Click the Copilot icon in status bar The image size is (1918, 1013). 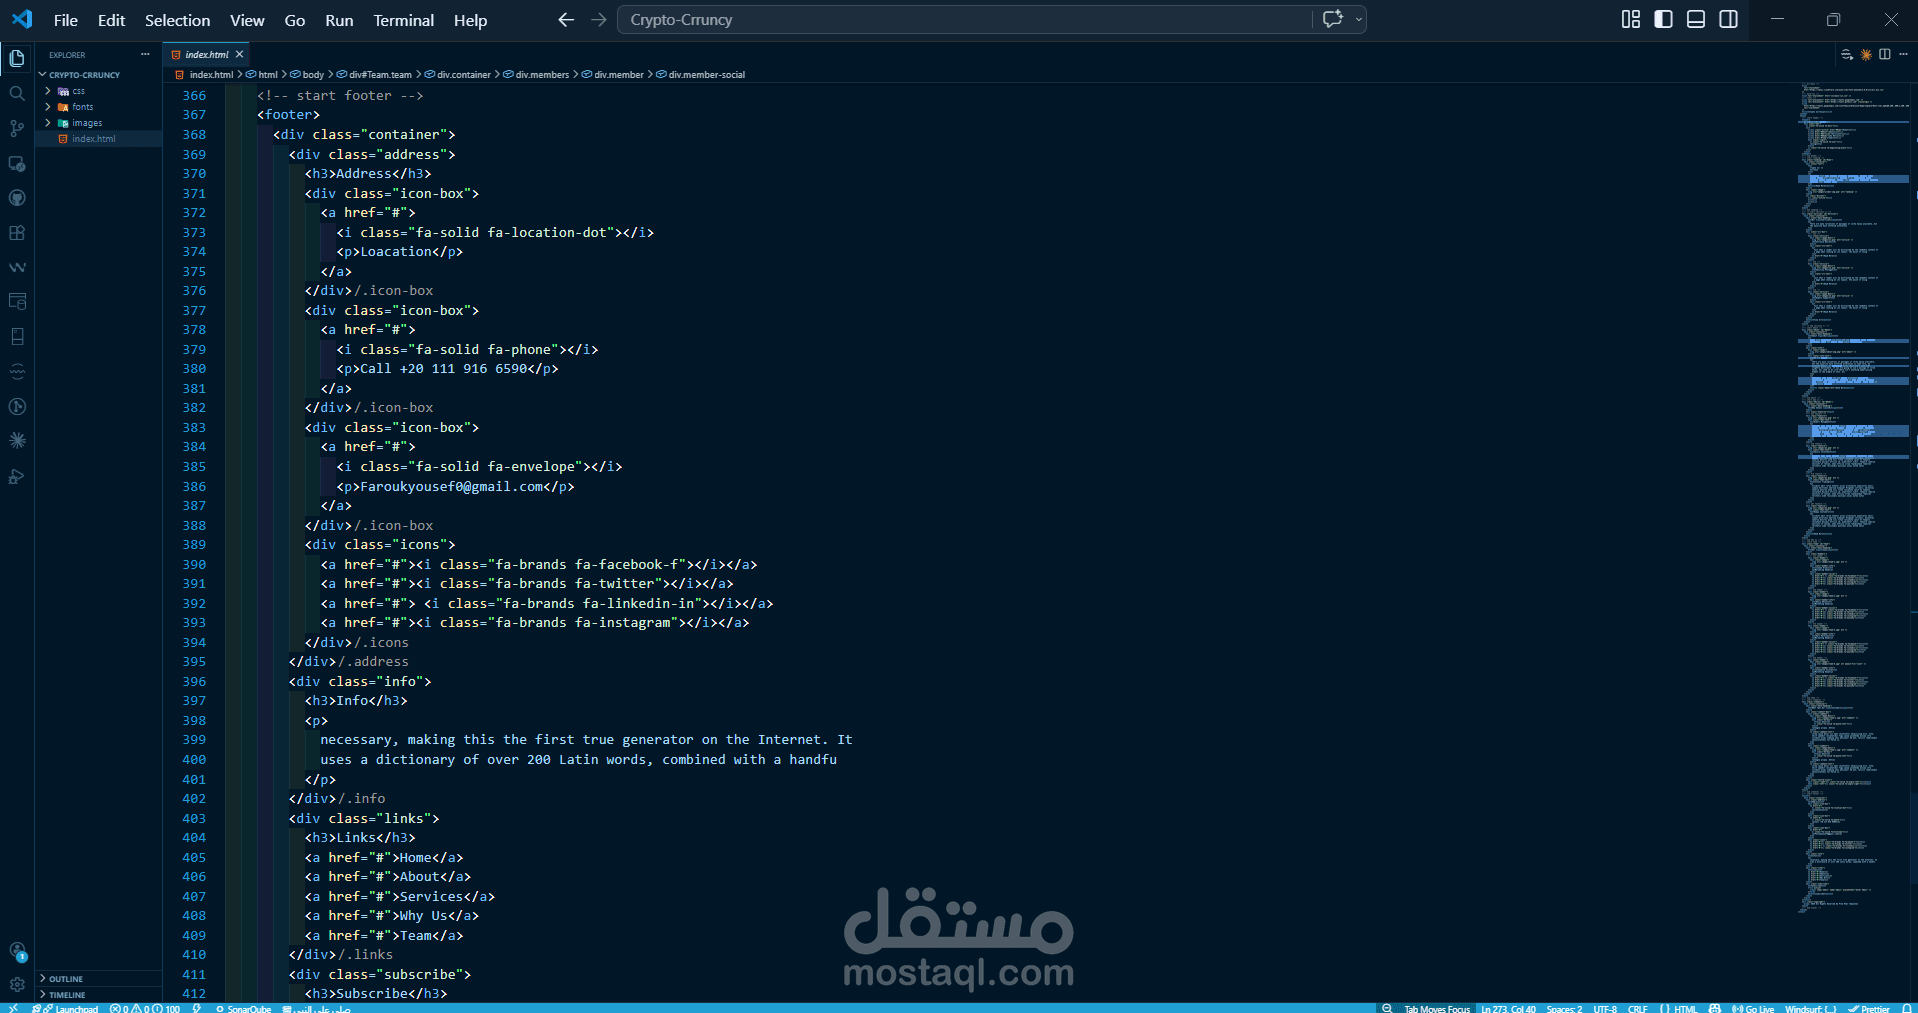(1715, 1008)
